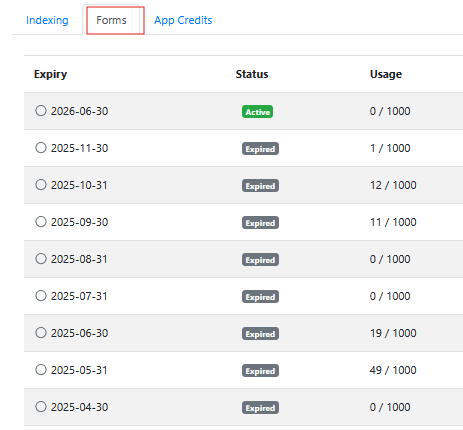The image size is (463, 430).
Task: Click the 19 / 1000 usage value
Action: tap(393, 333)
